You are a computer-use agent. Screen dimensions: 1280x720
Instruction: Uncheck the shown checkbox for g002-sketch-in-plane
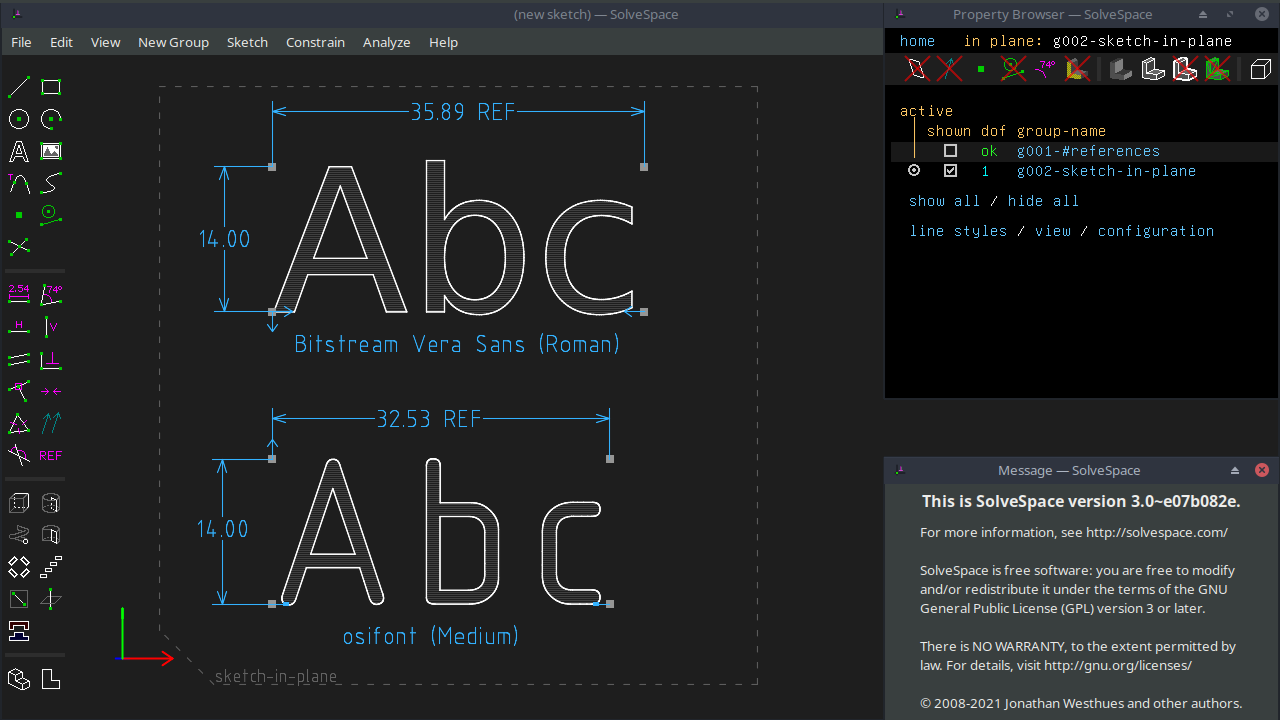pyautogui.click(x=950, y=170)
